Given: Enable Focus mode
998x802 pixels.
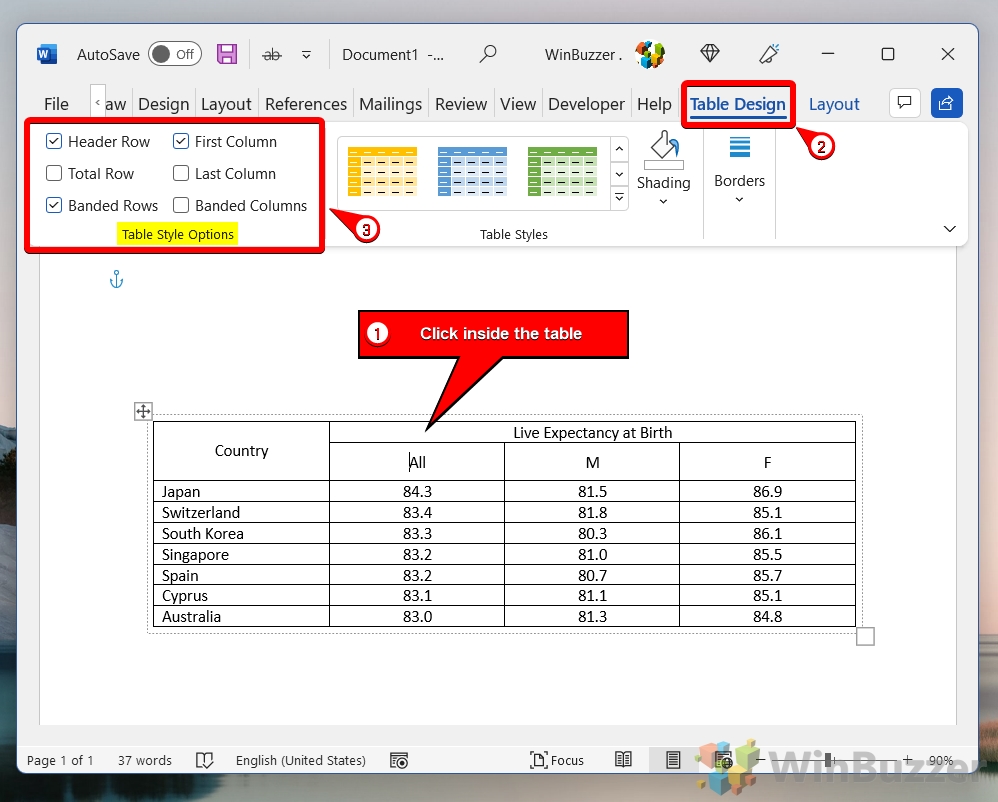Looking at the screenshot, I should tap(557, 760).
